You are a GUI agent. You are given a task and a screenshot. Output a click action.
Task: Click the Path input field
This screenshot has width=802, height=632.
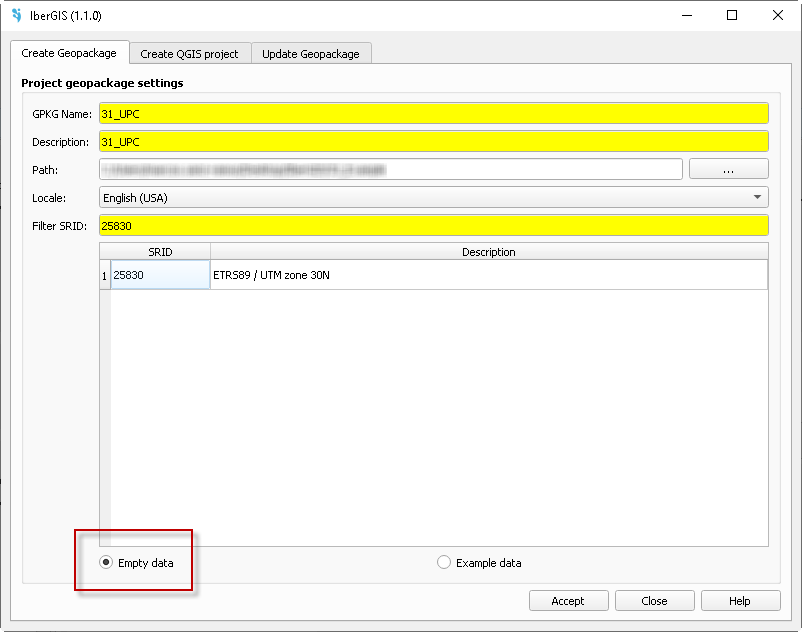pyautogui.click(x=390, y=170)
